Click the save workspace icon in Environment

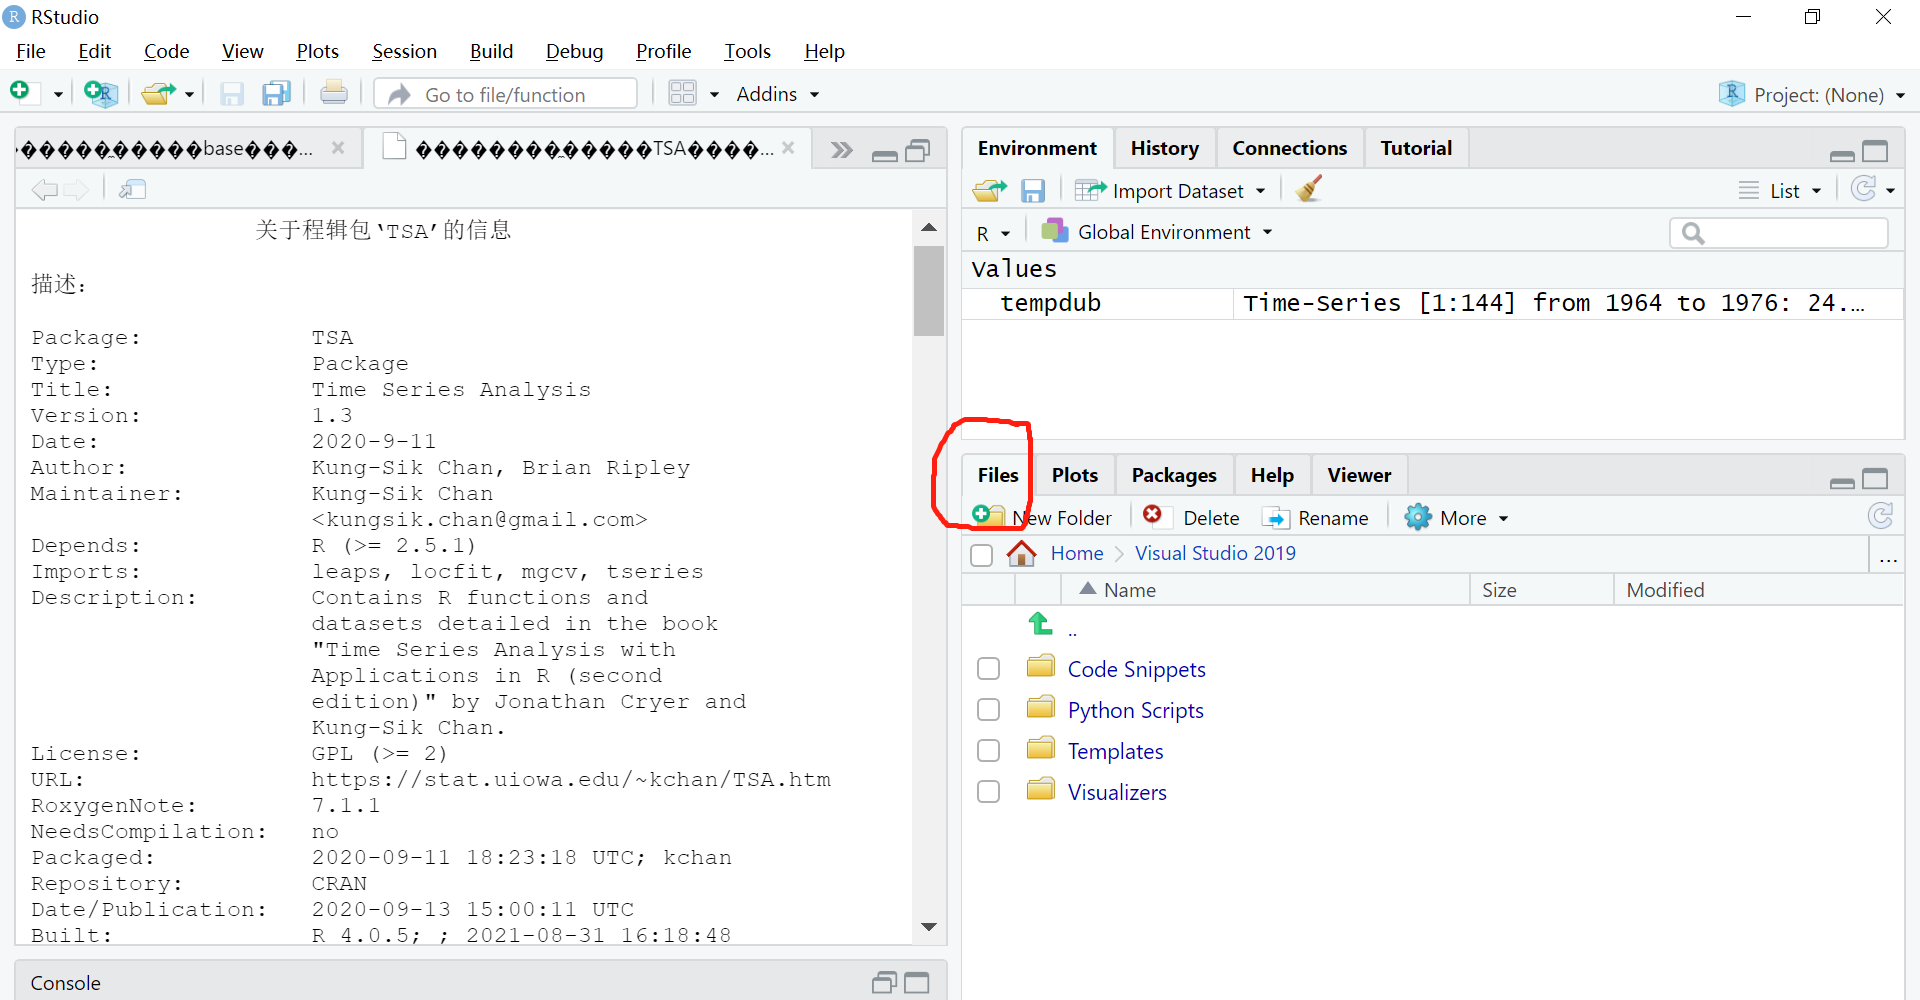[1033, 190]
